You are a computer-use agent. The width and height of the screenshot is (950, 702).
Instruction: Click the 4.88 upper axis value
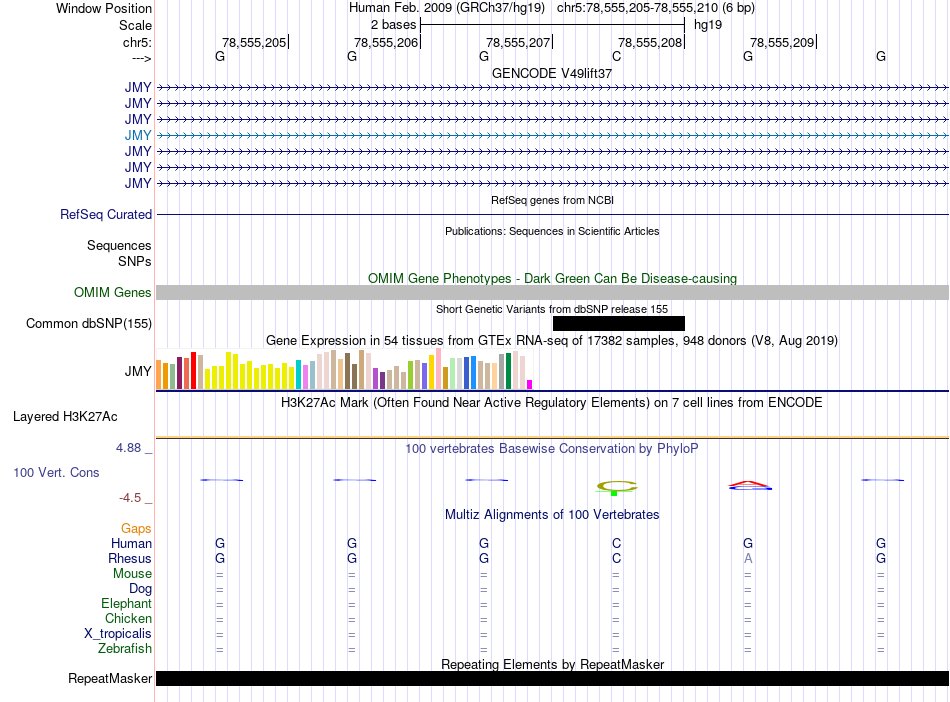[128, 448]
